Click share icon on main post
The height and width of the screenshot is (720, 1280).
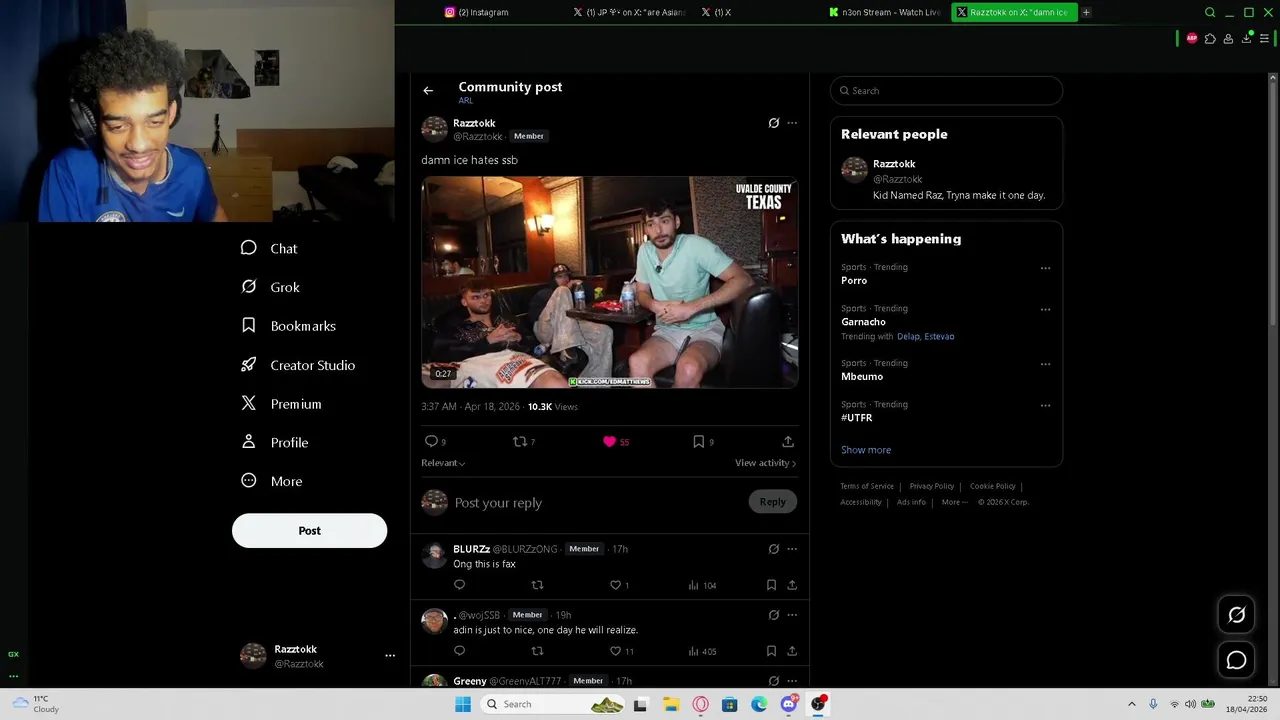[x=788, y=441]
